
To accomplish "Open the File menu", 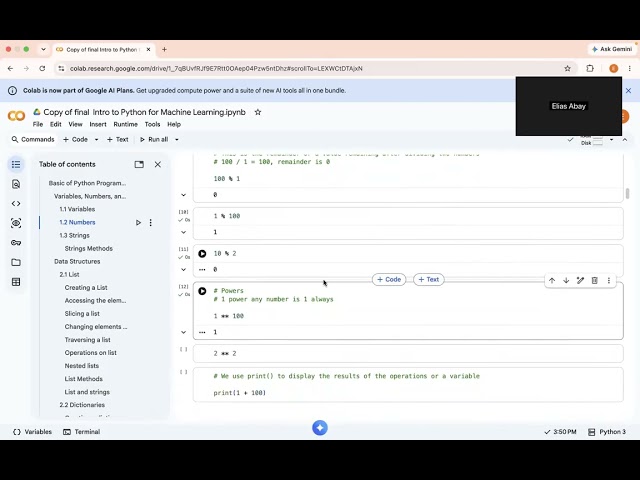I will 38,124.
